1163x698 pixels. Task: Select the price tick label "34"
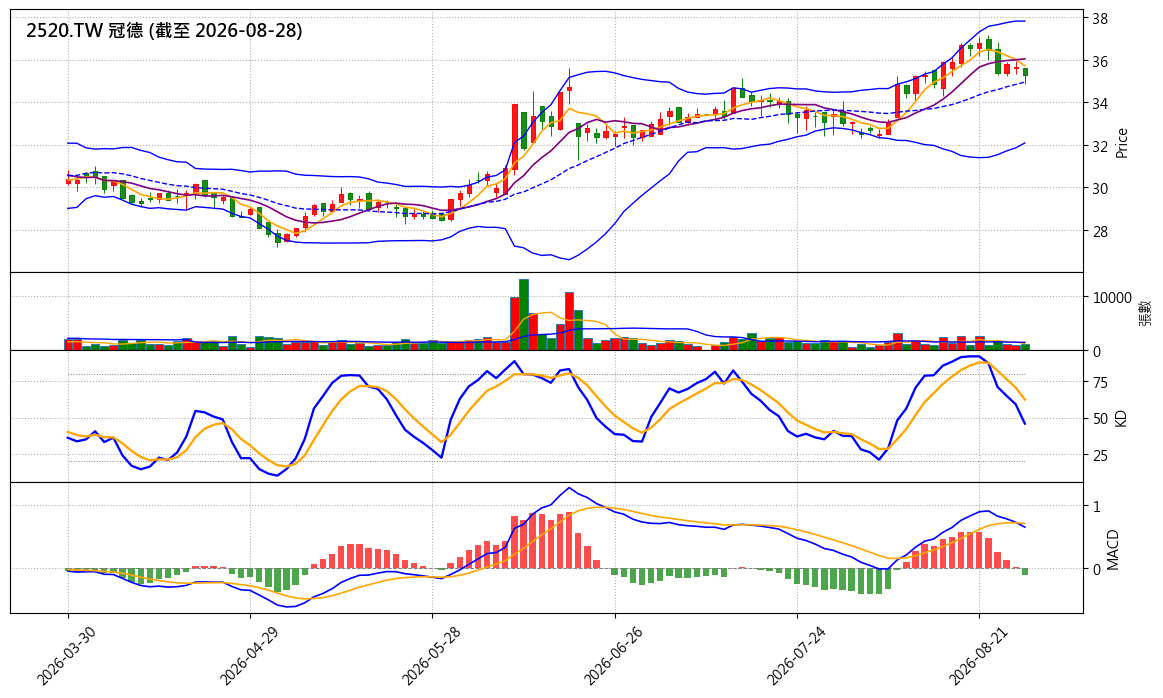(1100, 104)
